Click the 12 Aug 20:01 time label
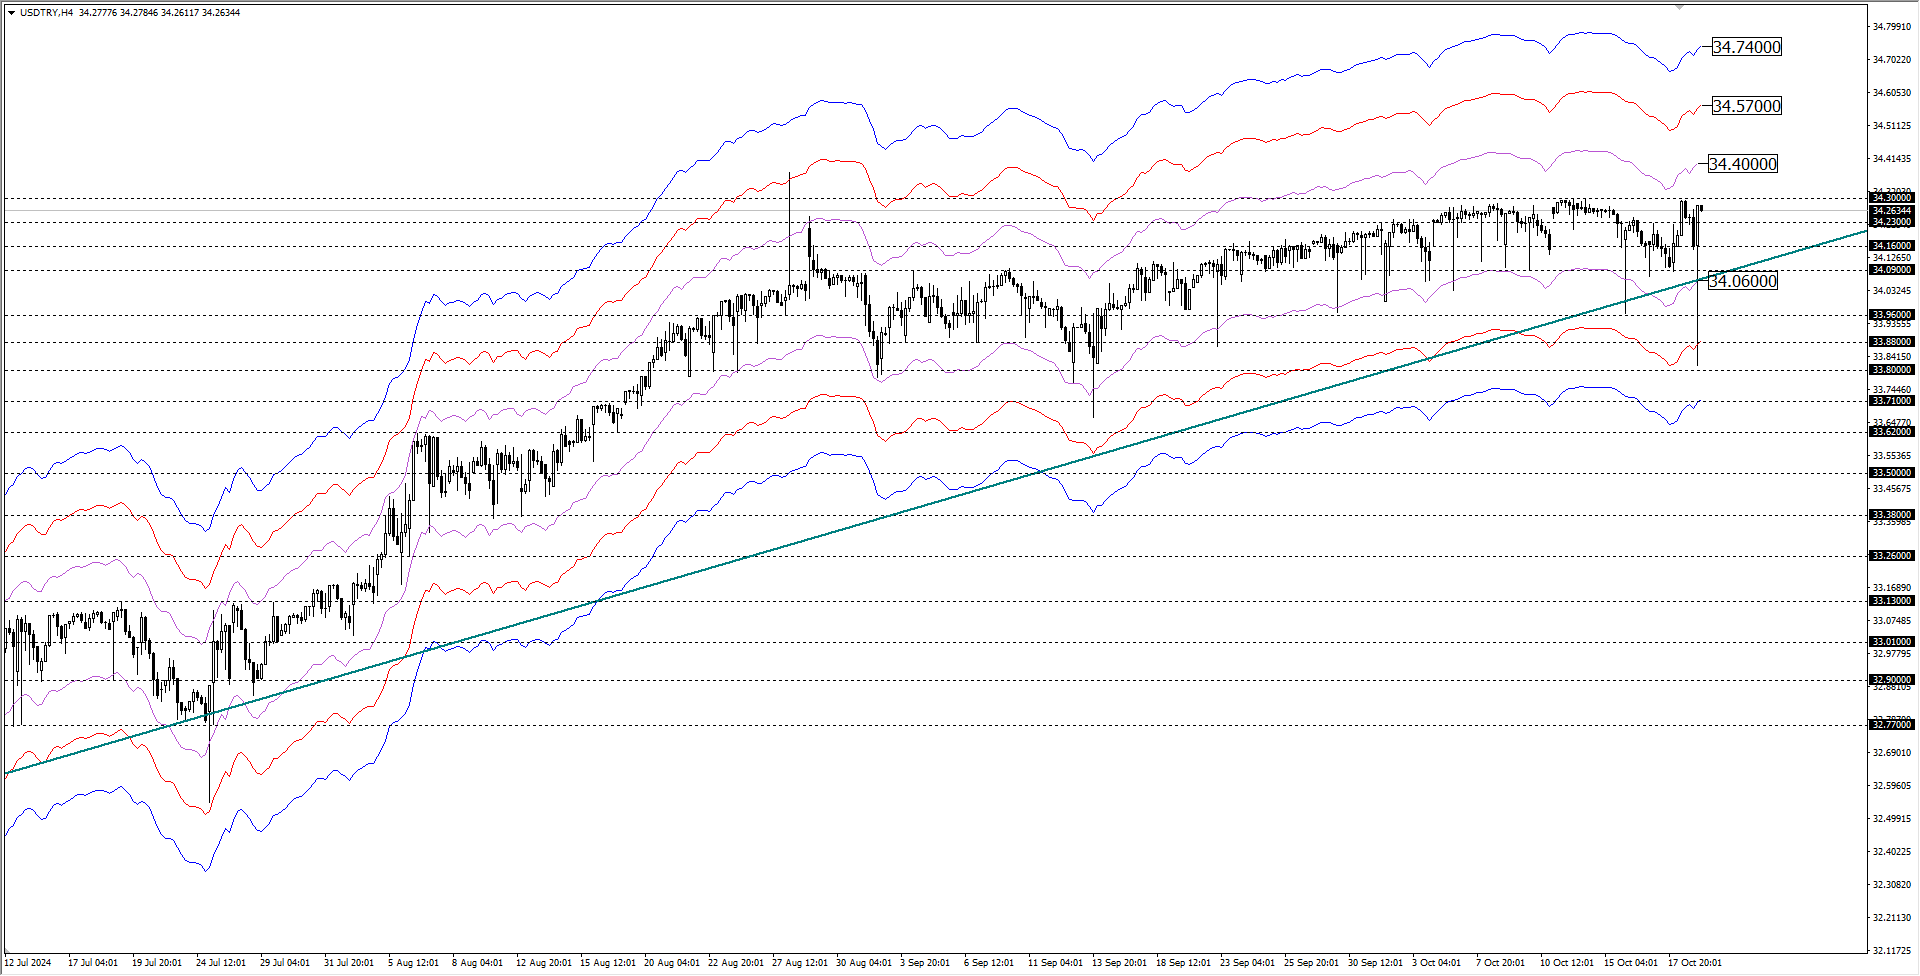The width and height of the screenshot is (1920, 976). (x=544, y=963)
